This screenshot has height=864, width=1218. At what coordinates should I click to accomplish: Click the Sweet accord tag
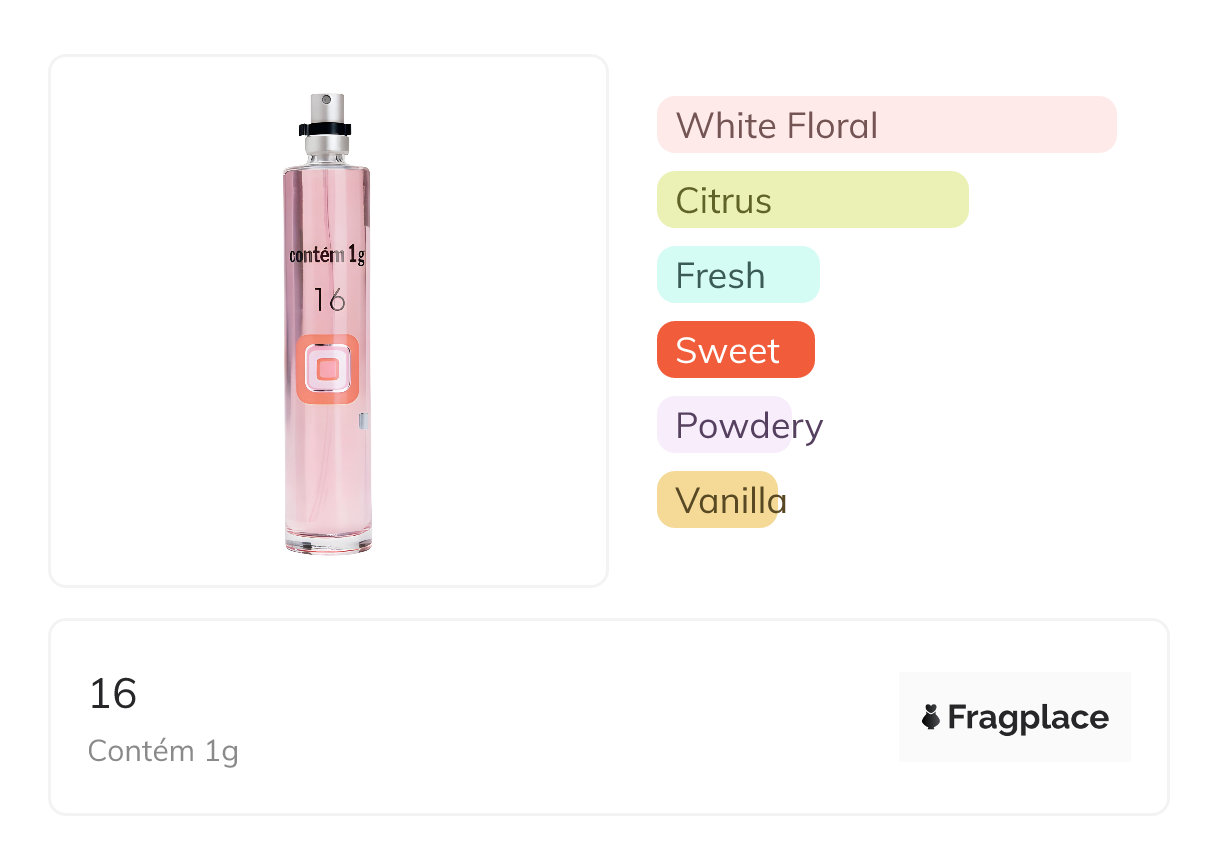(735, 350)
